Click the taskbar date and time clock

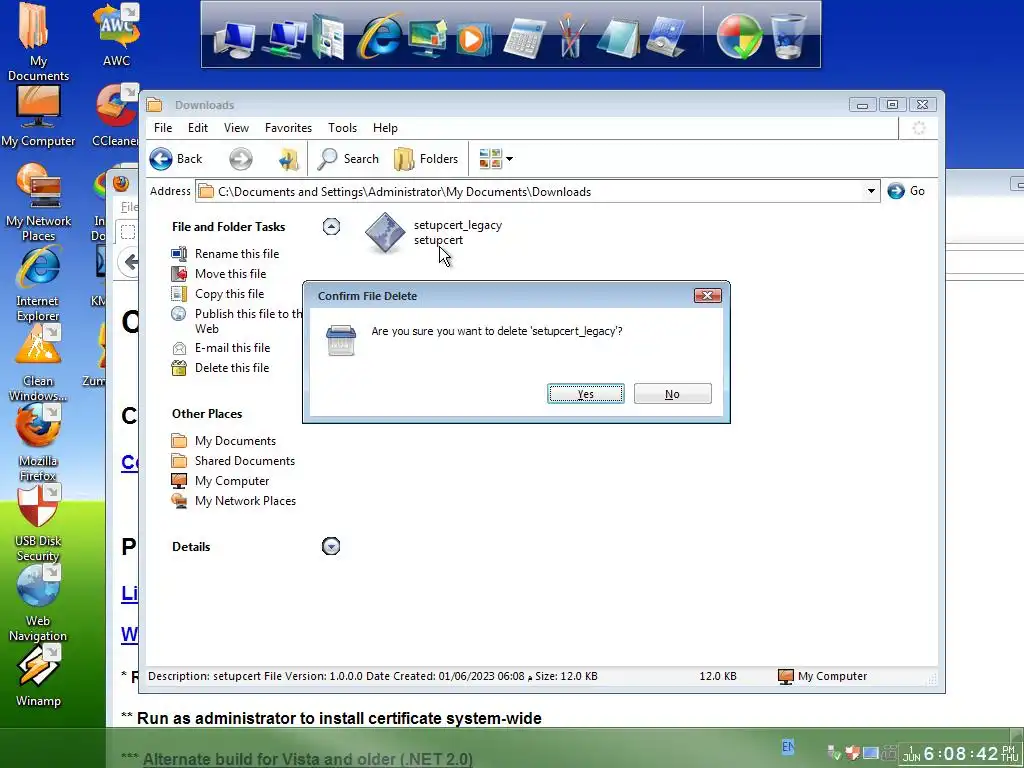point(960,754)
